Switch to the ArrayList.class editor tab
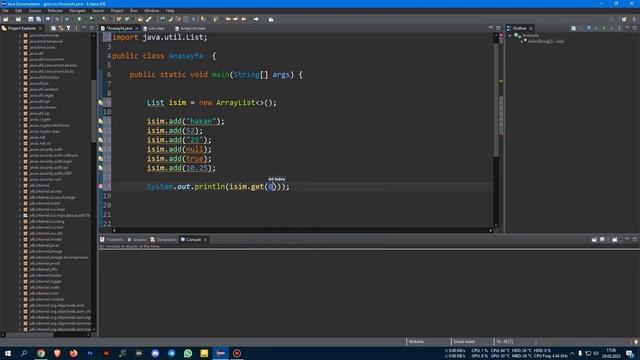Image resolution: width=640 pixels, height=360 pixels. coord(190,28)
